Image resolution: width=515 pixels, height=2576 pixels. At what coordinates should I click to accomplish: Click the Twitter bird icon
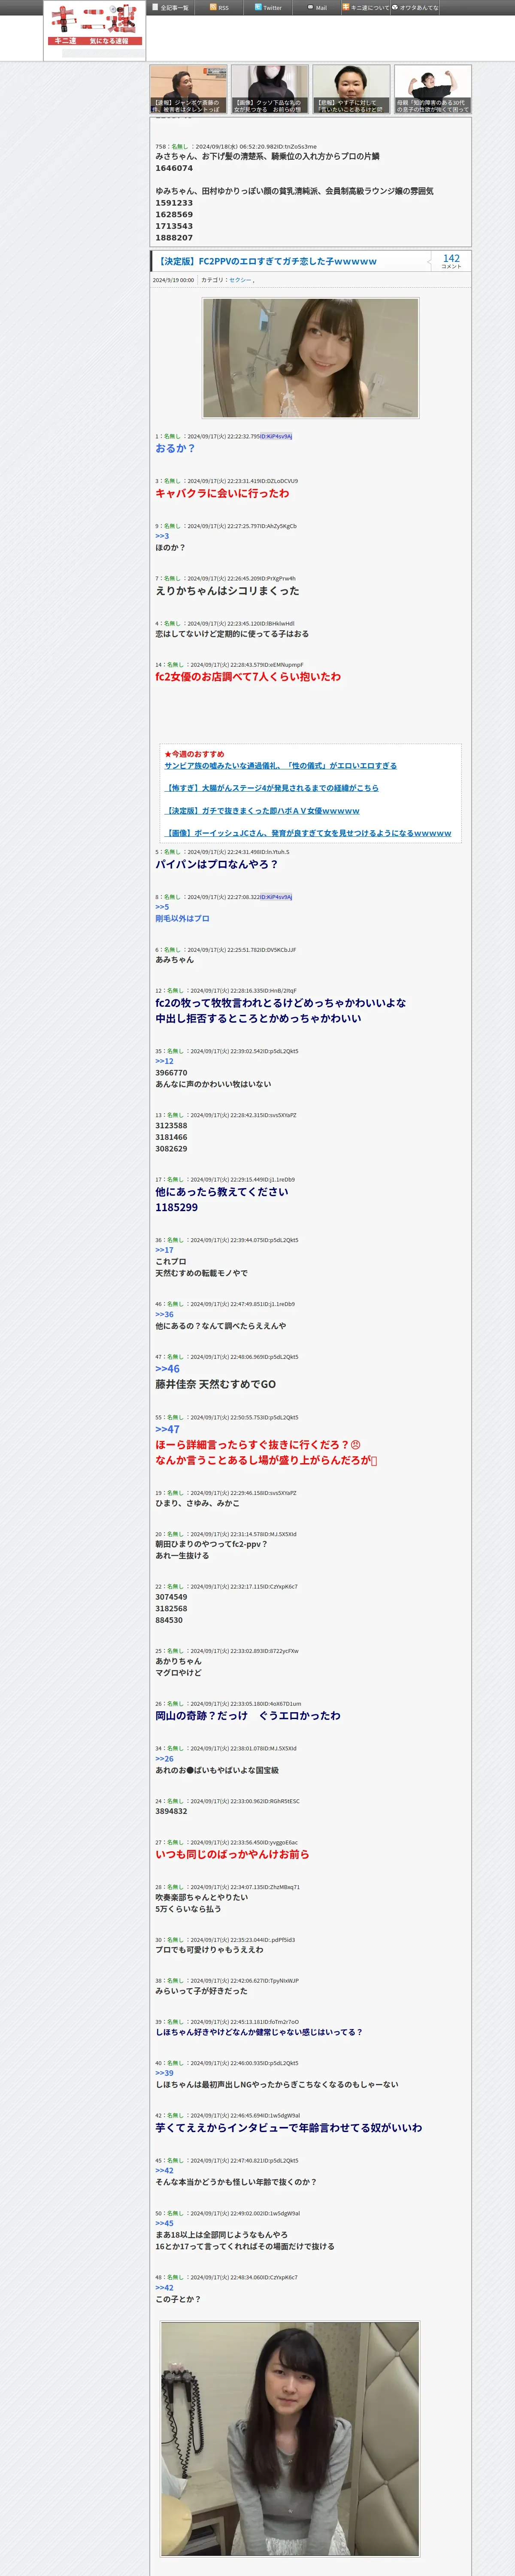pyautogui.click(x=258, y=7)
